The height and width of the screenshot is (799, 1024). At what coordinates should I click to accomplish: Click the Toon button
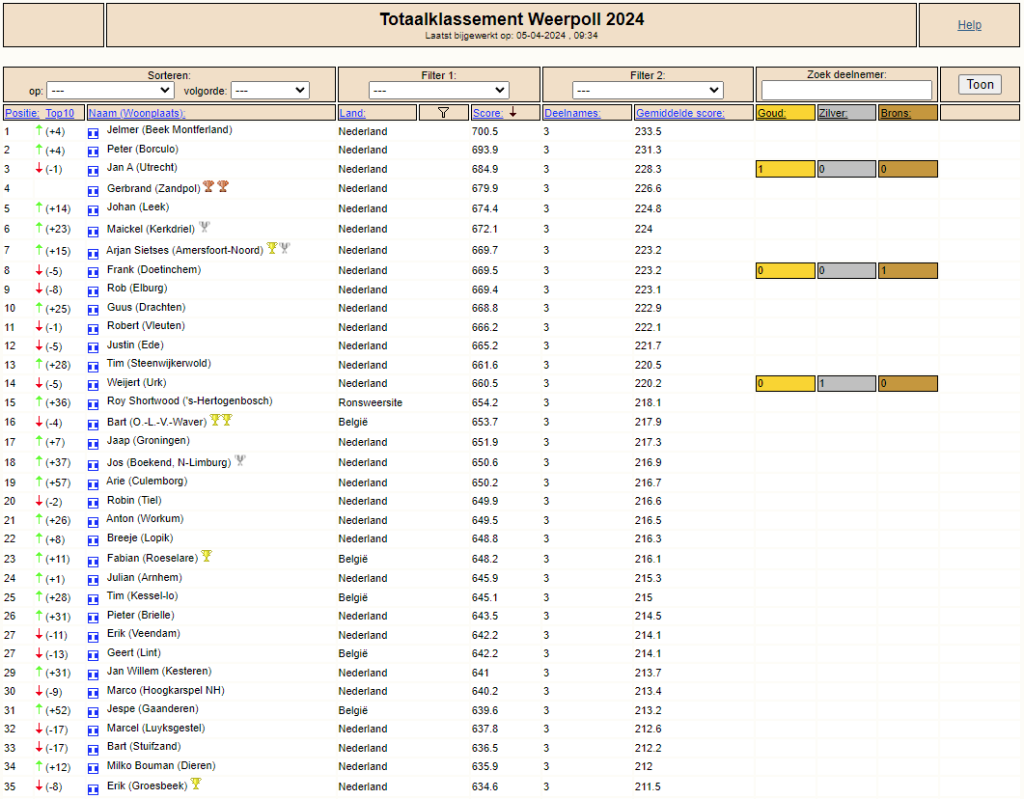[980, 84]
